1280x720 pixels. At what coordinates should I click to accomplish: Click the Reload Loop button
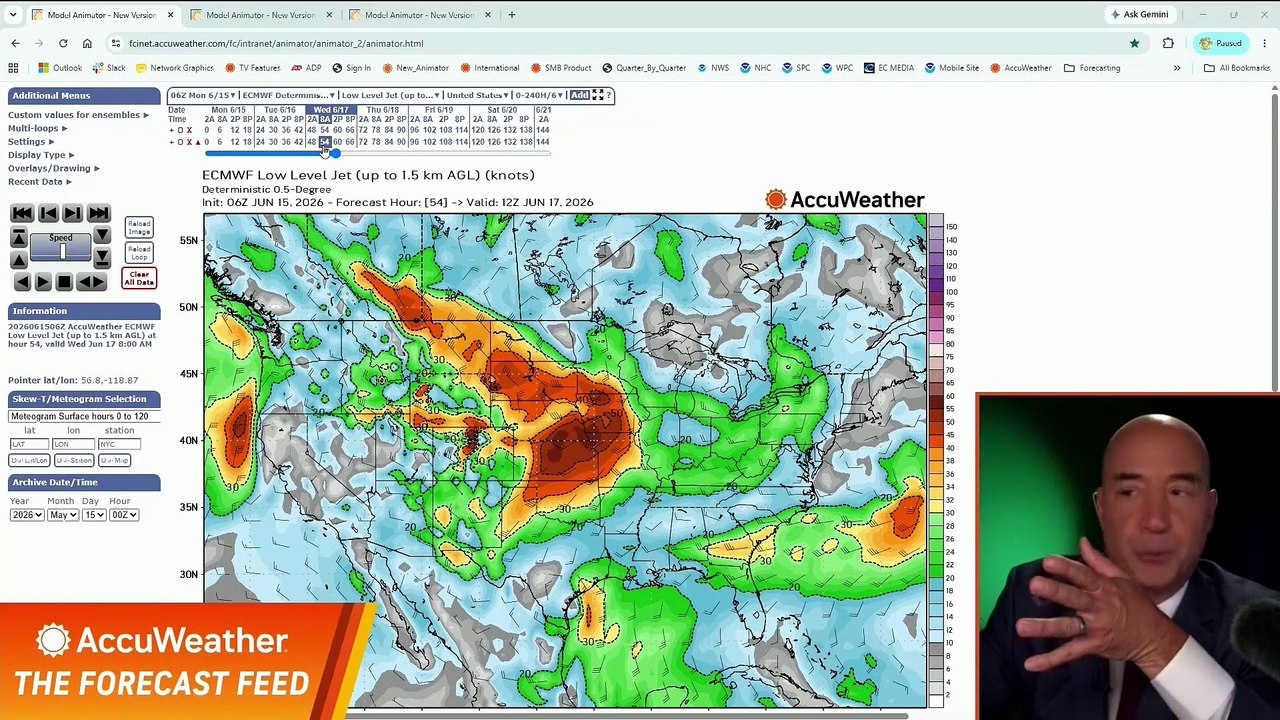click(x=139, y=252)
